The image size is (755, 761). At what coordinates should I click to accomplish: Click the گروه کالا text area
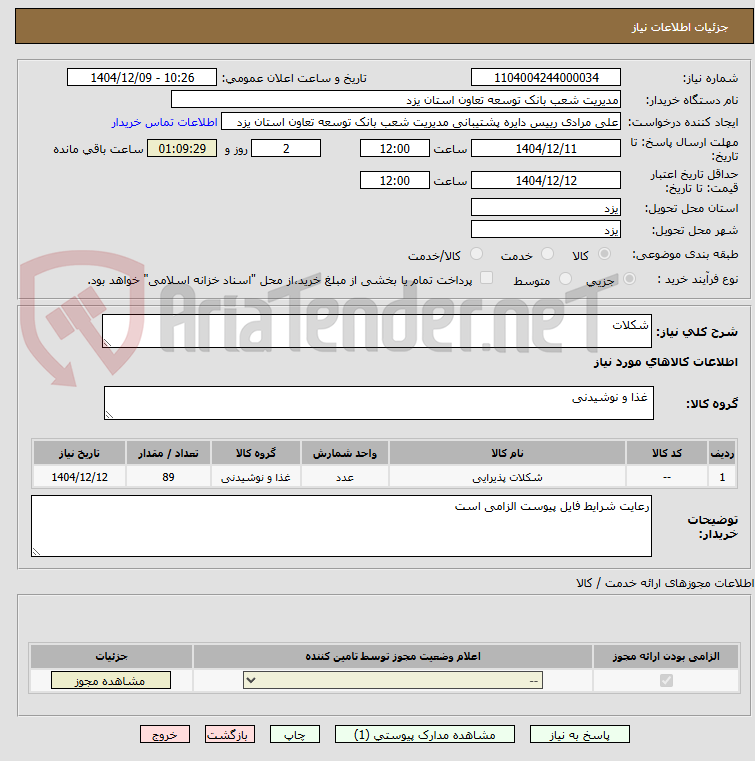(x=378, y=403)
